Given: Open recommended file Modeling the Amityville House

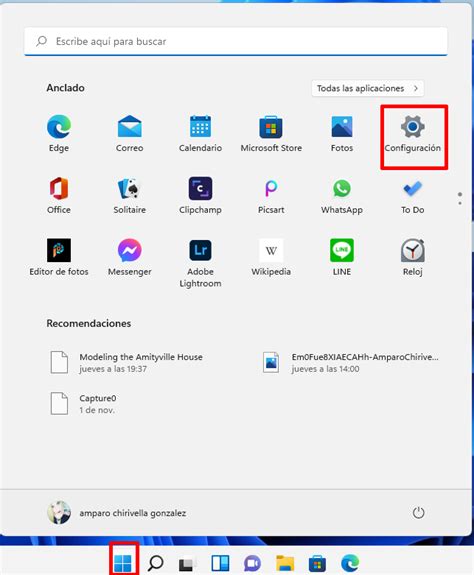Looking at the screenshot, I should click(x=127, y=363).
